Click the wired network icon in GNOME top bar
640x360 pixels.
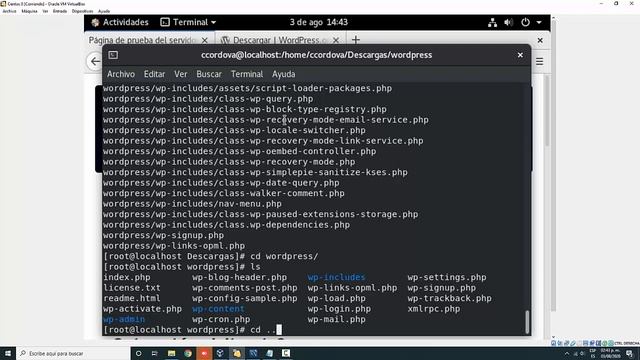(x=492, y=22)
